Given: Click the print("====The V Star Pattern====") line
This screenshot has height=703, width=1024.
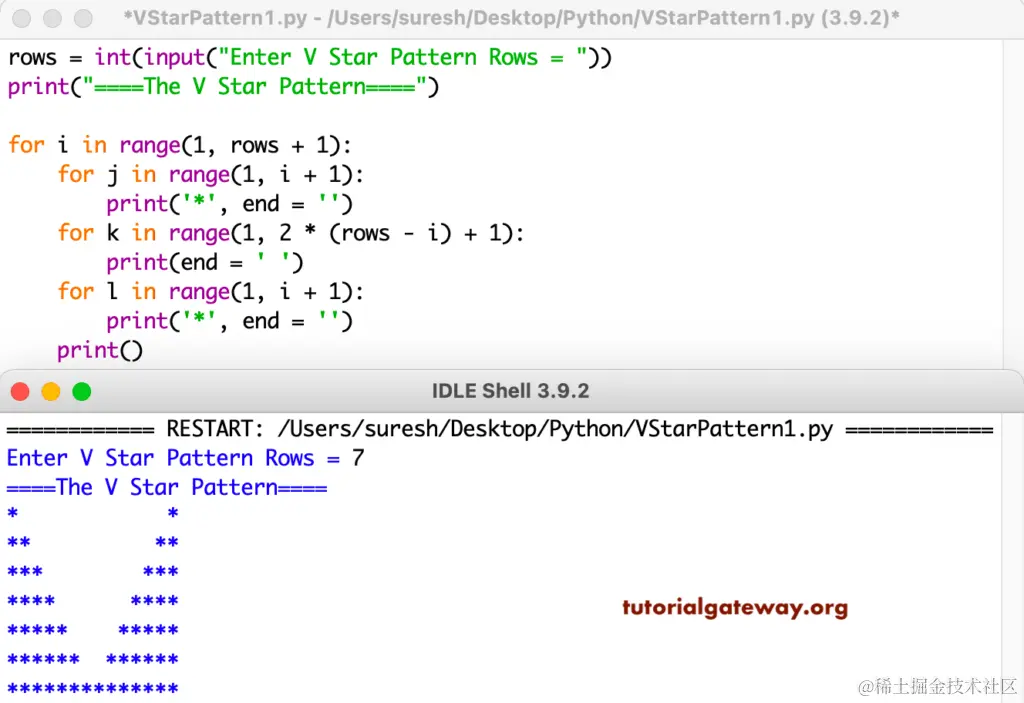Looking at the screenshot, I should point(223,86).
